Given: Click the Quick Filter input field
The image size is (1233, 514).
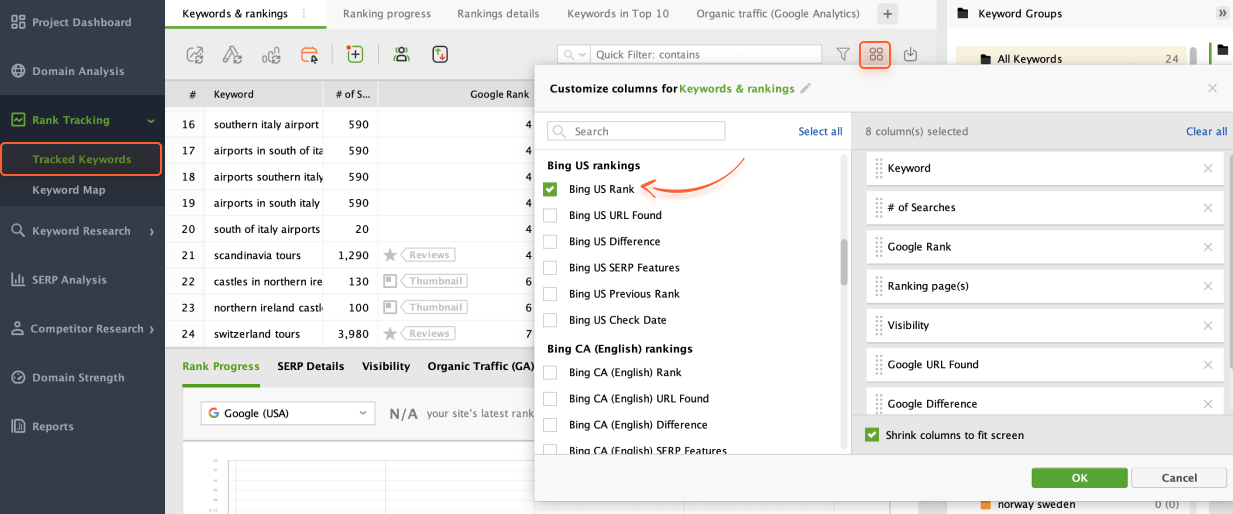Looking at the screenshot, I should pos(705,55).
